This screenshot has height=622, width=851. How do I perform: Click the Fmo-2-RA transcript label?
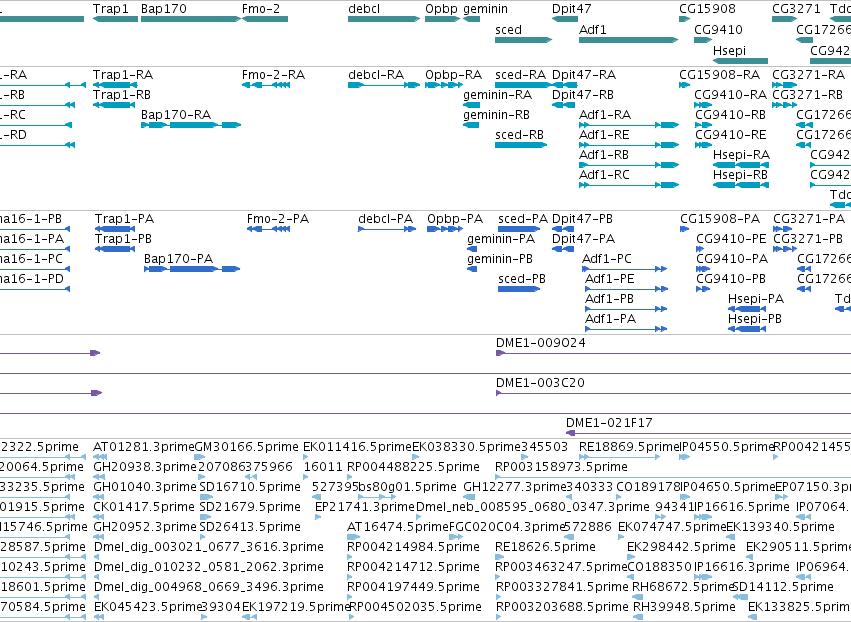click(x=274, y=75)
